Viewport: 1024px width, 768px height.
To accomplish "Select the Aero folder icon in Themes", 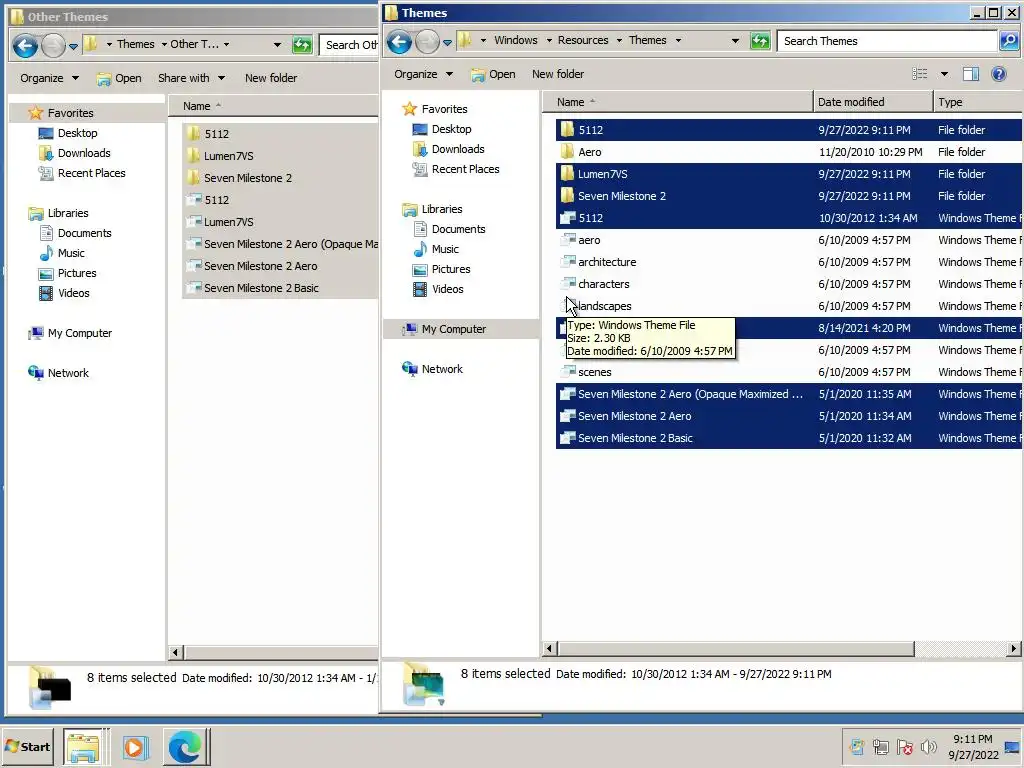I will pos(567,152).
